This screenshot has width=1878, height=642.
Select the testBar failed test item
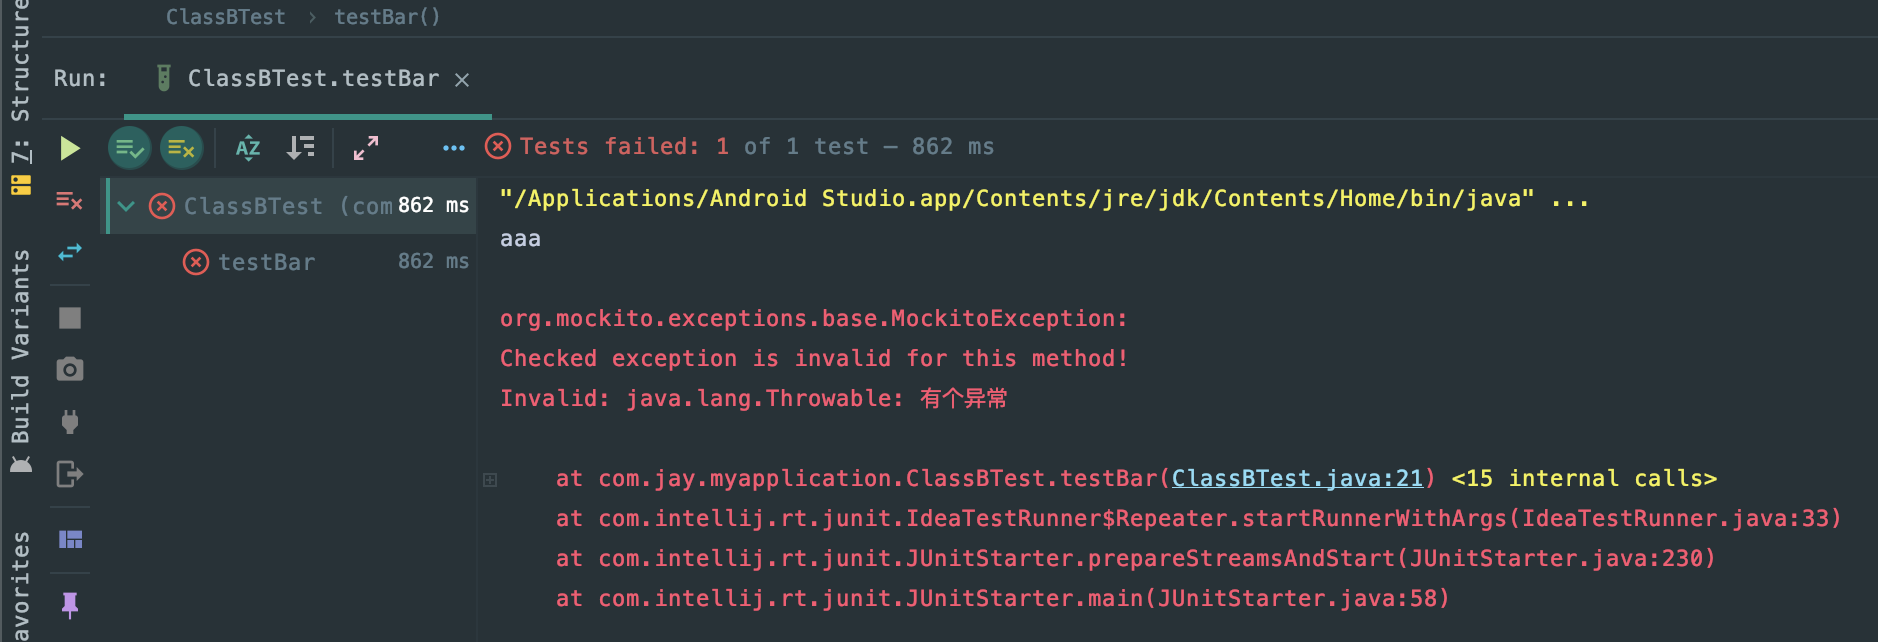pos(266,262)
